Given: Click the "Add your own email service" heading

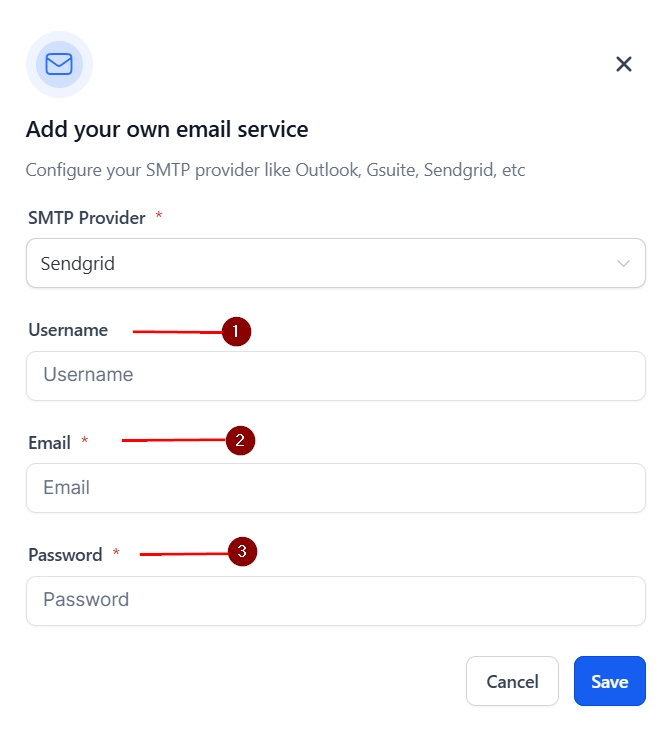Looking at the screenshot, I should coord(167,129).
